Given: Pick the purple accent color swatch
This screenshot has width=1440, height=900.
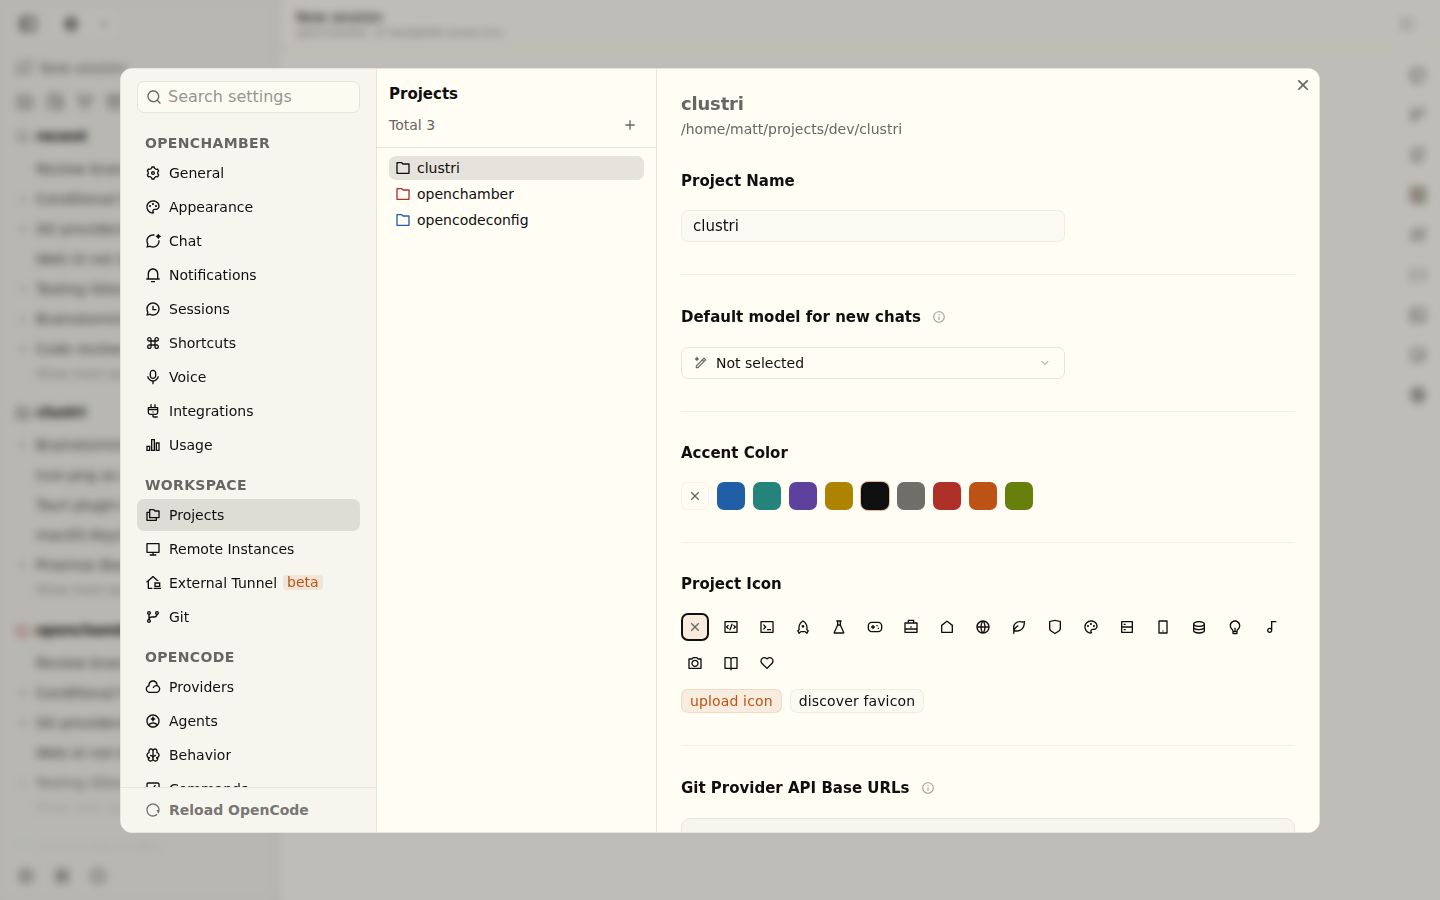Looking at the screenshot, I should point(803,496).
